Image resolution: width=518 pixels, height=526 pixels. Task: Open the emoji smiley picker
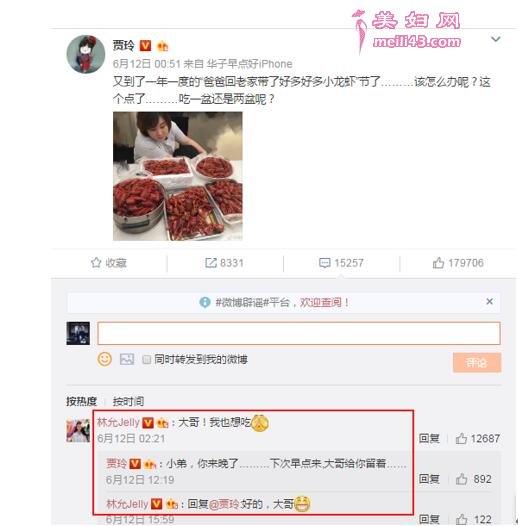[104, 359]
